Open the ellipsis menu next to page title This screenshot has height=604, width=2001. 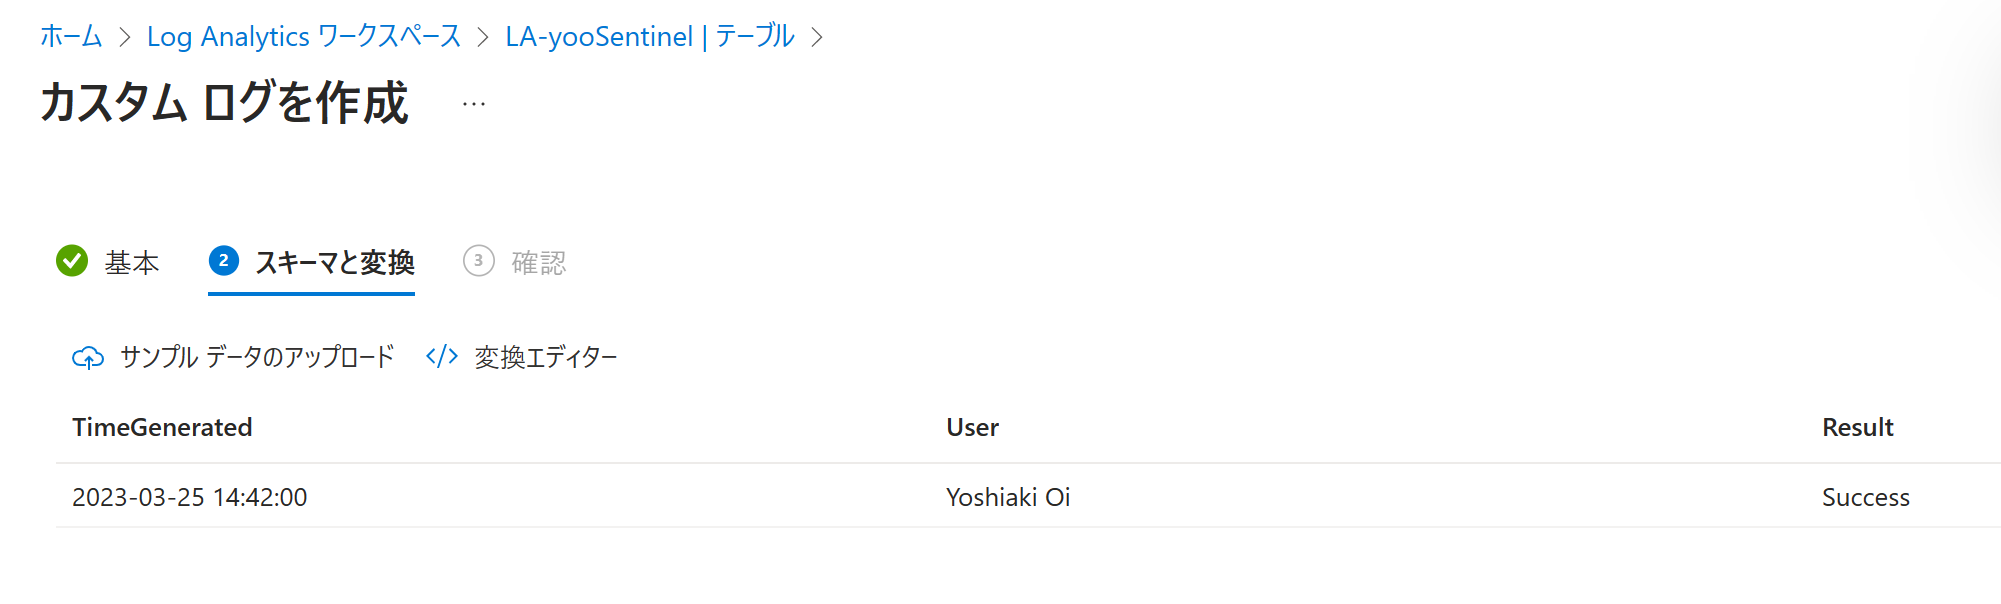pos(473,103)
